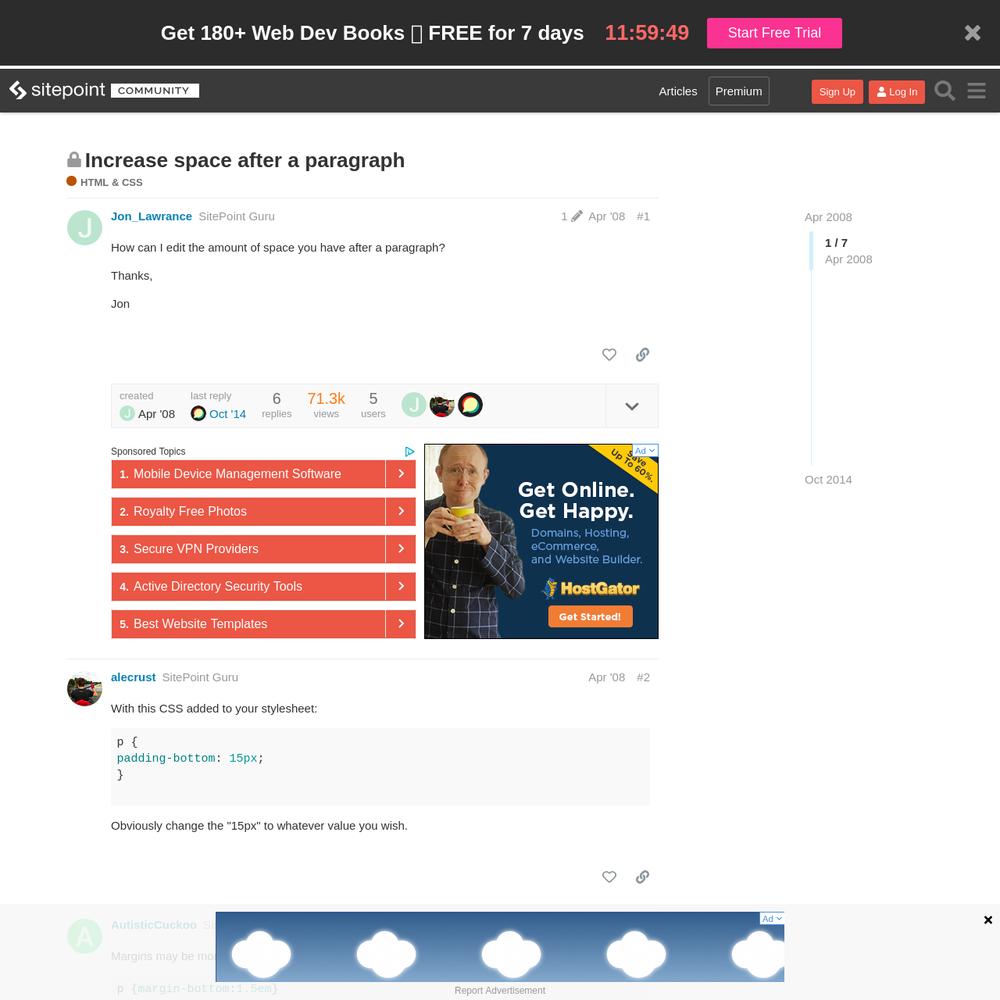Image resolution: width=1000 pixels, height=1000 pixels.
Task: Close the top promo banner
Action: click(972, 33)
